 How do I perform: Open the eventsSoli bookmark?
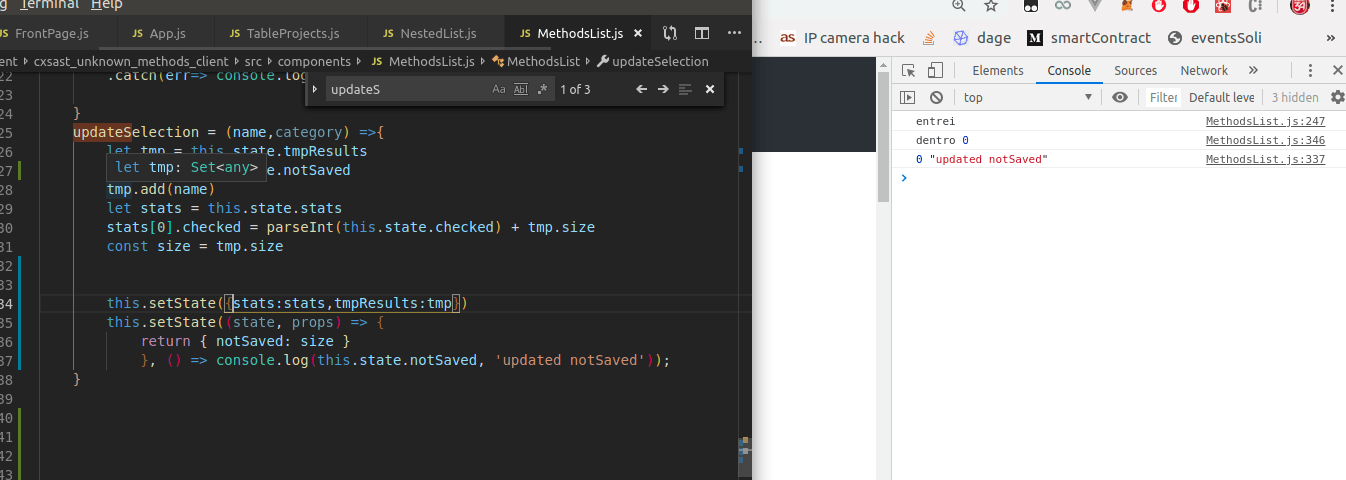(x=1214, y=38)
